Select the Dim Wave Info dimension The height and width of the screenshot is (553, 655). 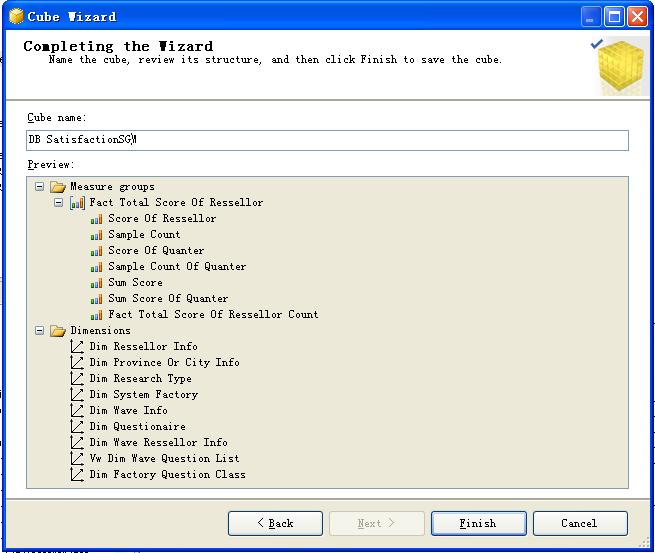point(128,411)
